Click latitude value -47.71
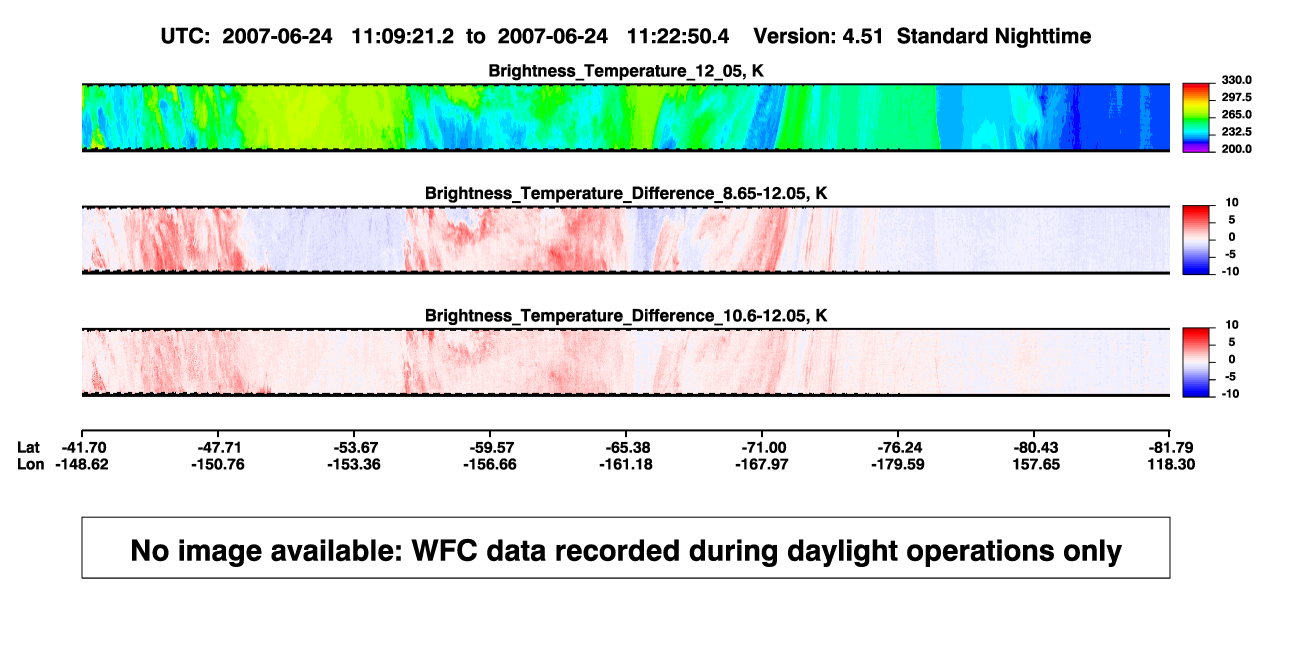The image size is (1300, 667). pos(217,447)
